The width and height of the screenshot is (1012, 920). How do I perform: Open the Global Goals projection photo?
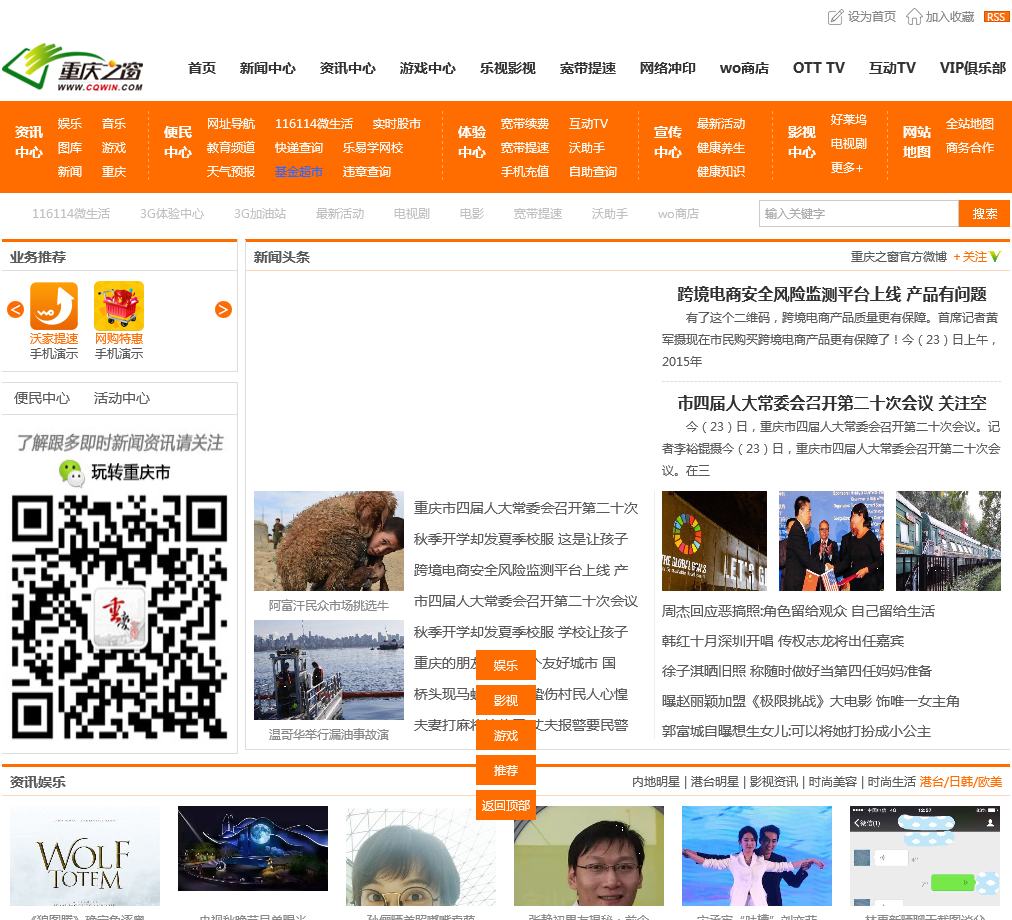[x=714, y=541]
